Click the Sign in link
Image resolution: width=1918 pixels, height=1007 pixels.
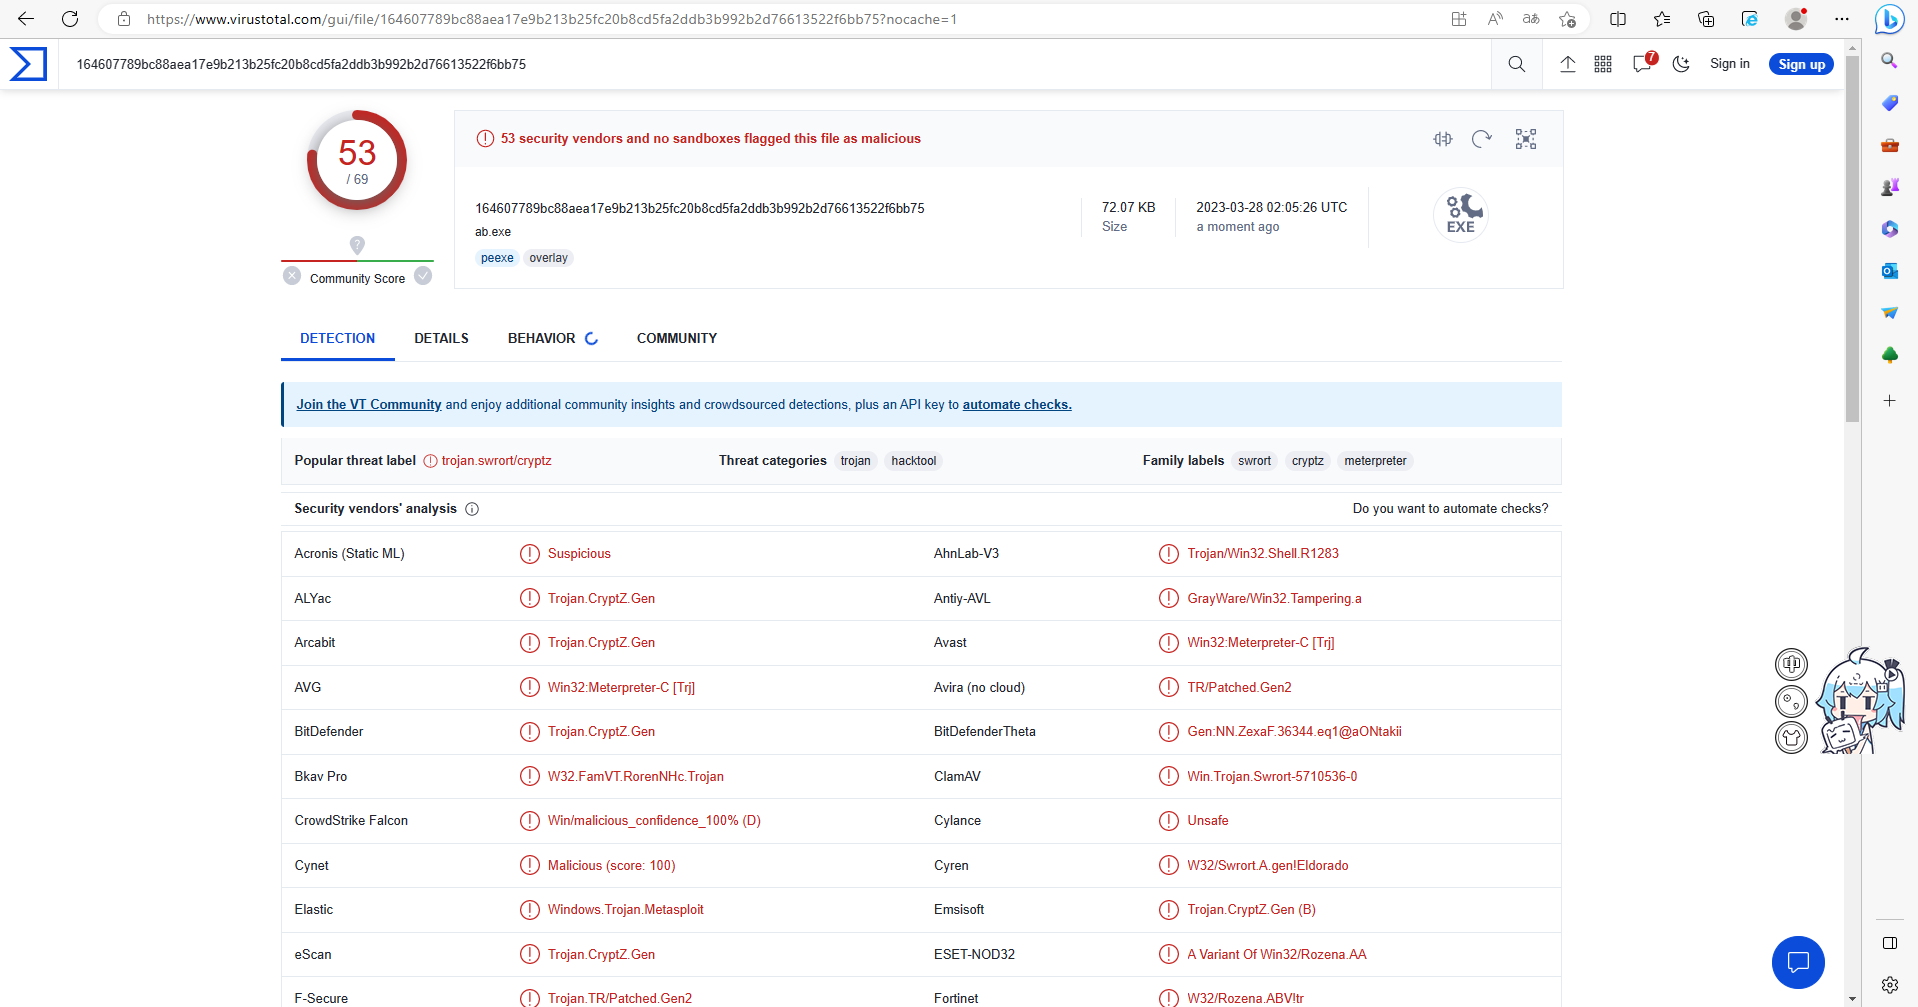pos(1729,64)
